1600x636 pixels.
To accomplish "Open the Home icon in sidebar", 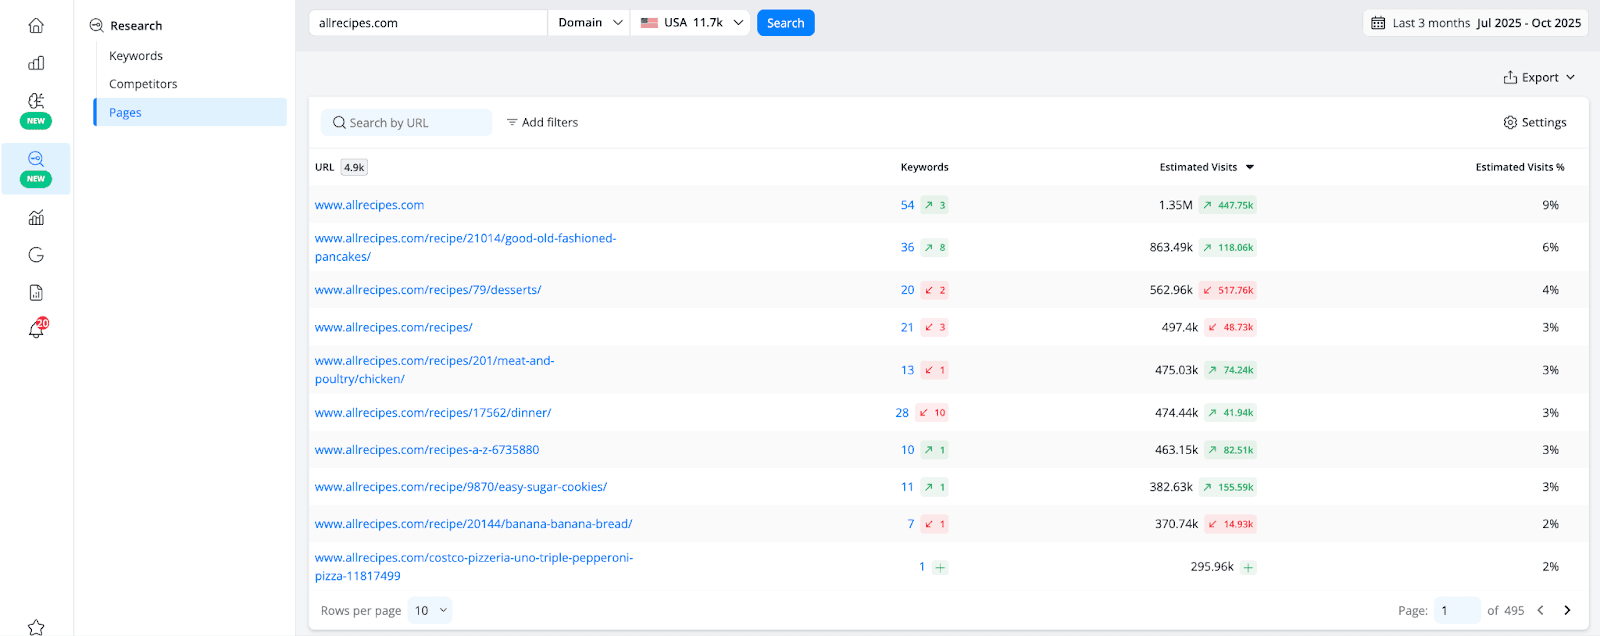I will pos(36,26).
